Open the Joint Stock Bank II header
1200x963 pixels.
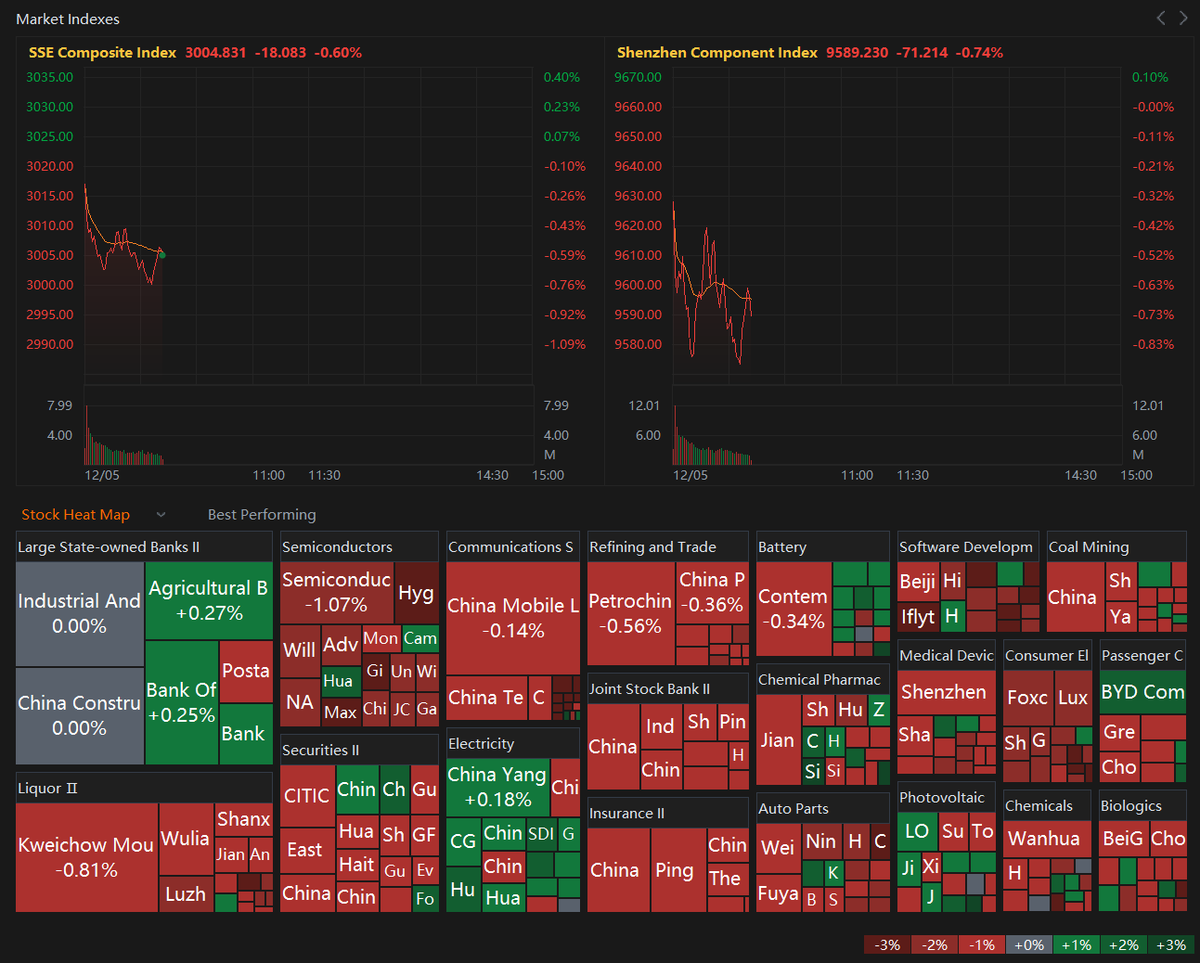pos(667,689)
